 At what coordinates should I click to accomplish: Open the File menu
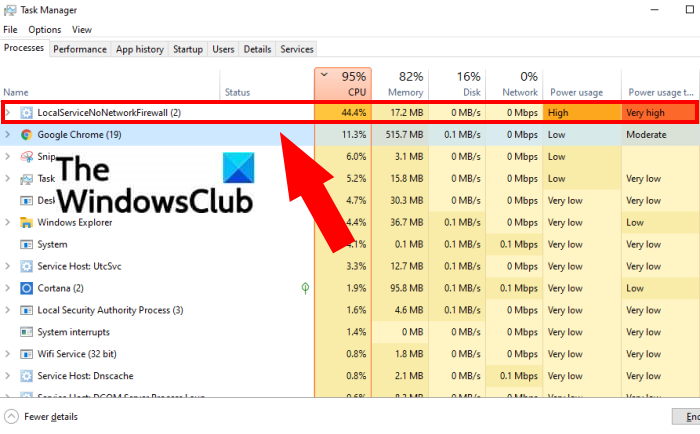10,29
